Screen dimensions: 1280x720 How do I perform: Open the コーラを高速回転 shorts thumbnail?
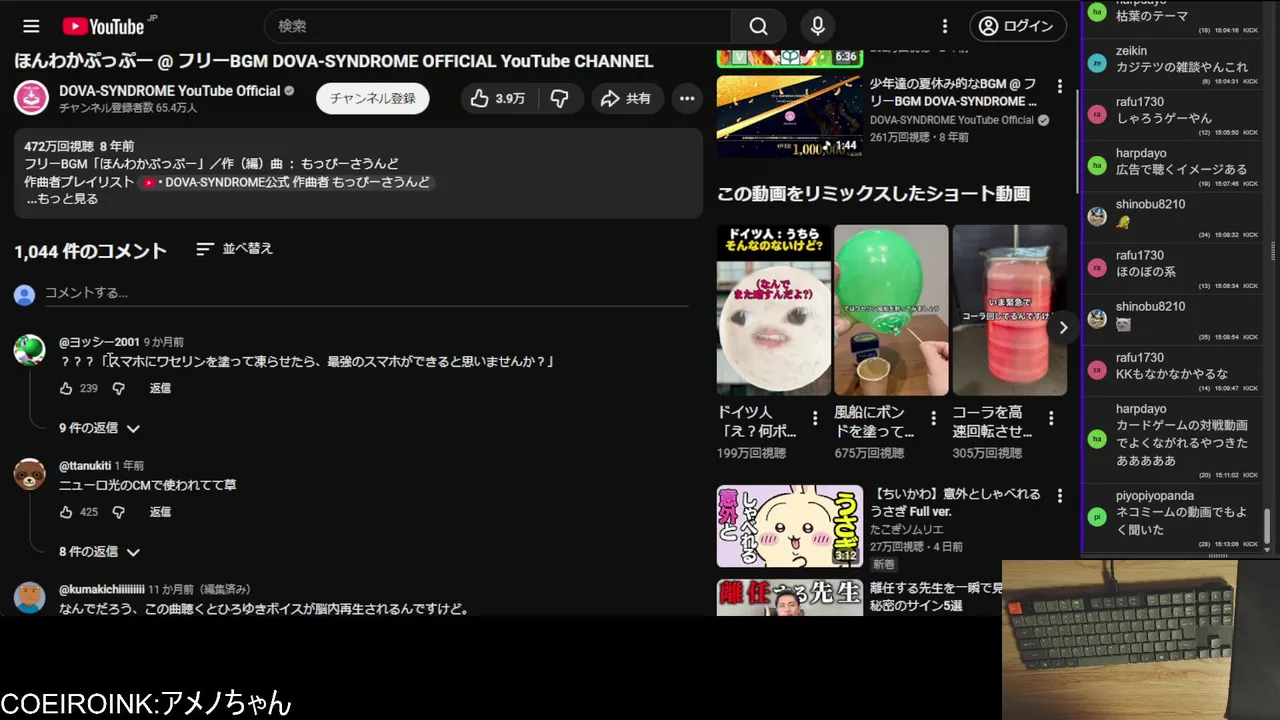[1009, 310]
